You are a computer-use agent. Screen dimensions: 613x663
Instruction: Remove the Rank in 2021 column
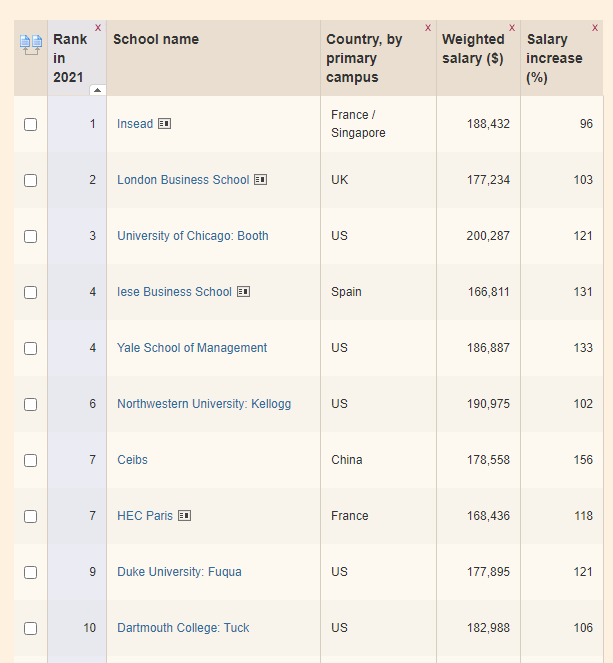98,28
